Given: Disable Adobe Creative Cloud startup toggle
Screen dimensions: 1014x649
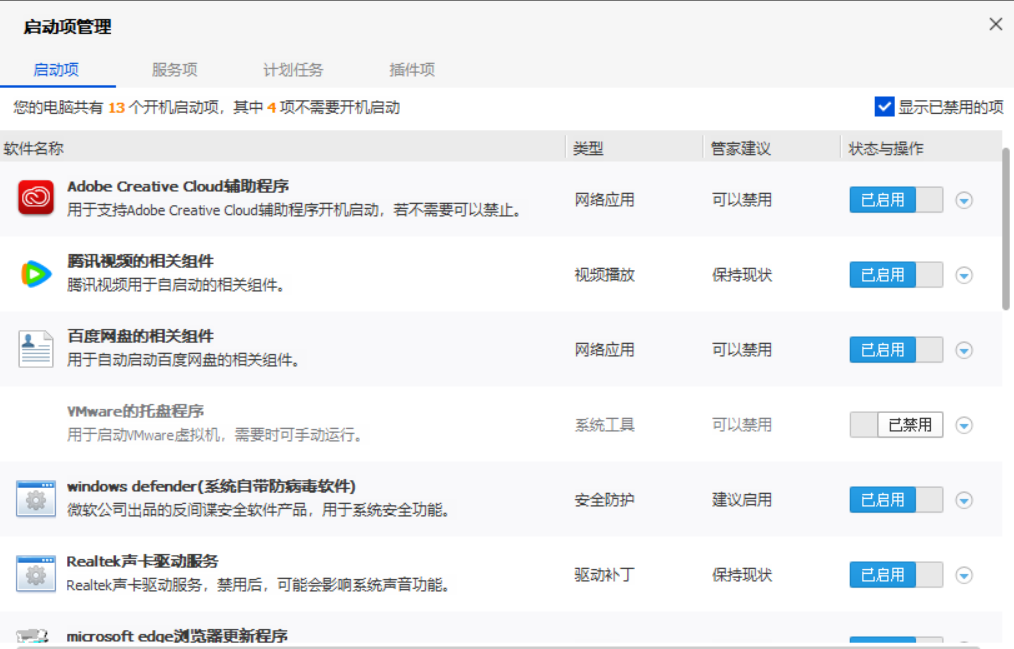Looking at the screenshot, I should coord(896,200).
